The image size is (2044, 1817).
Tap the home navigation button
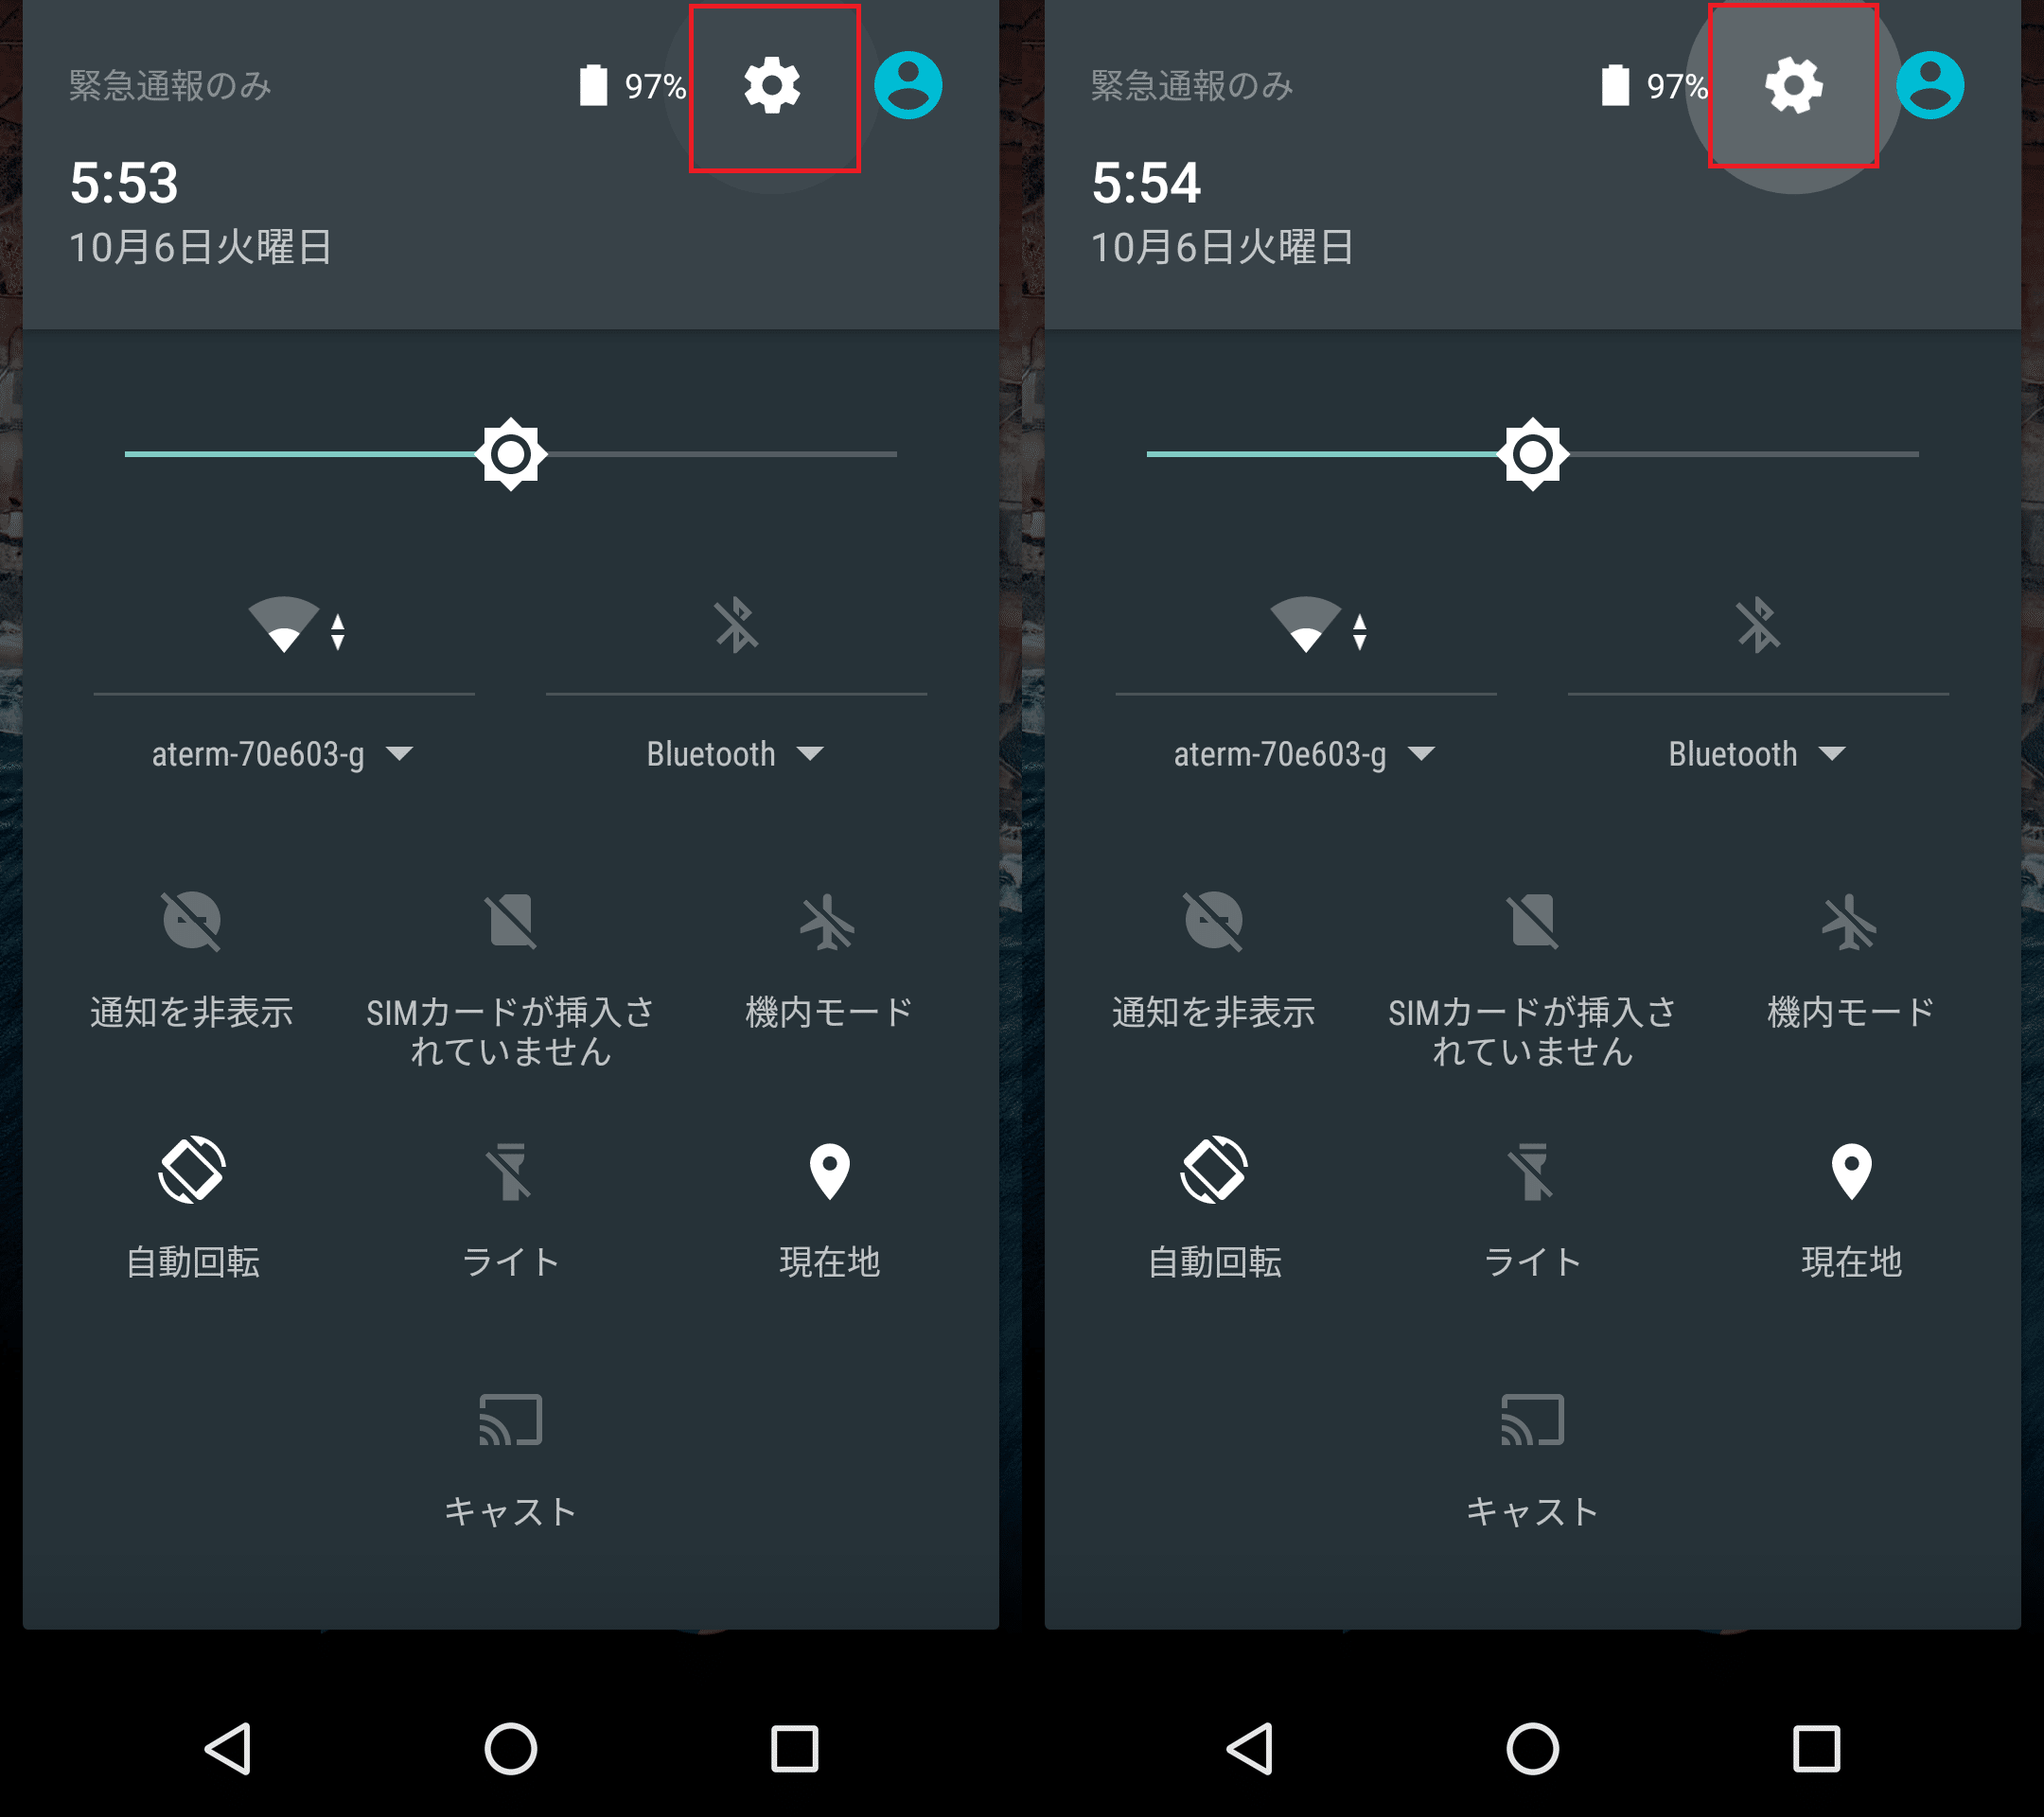(508, 1743)
